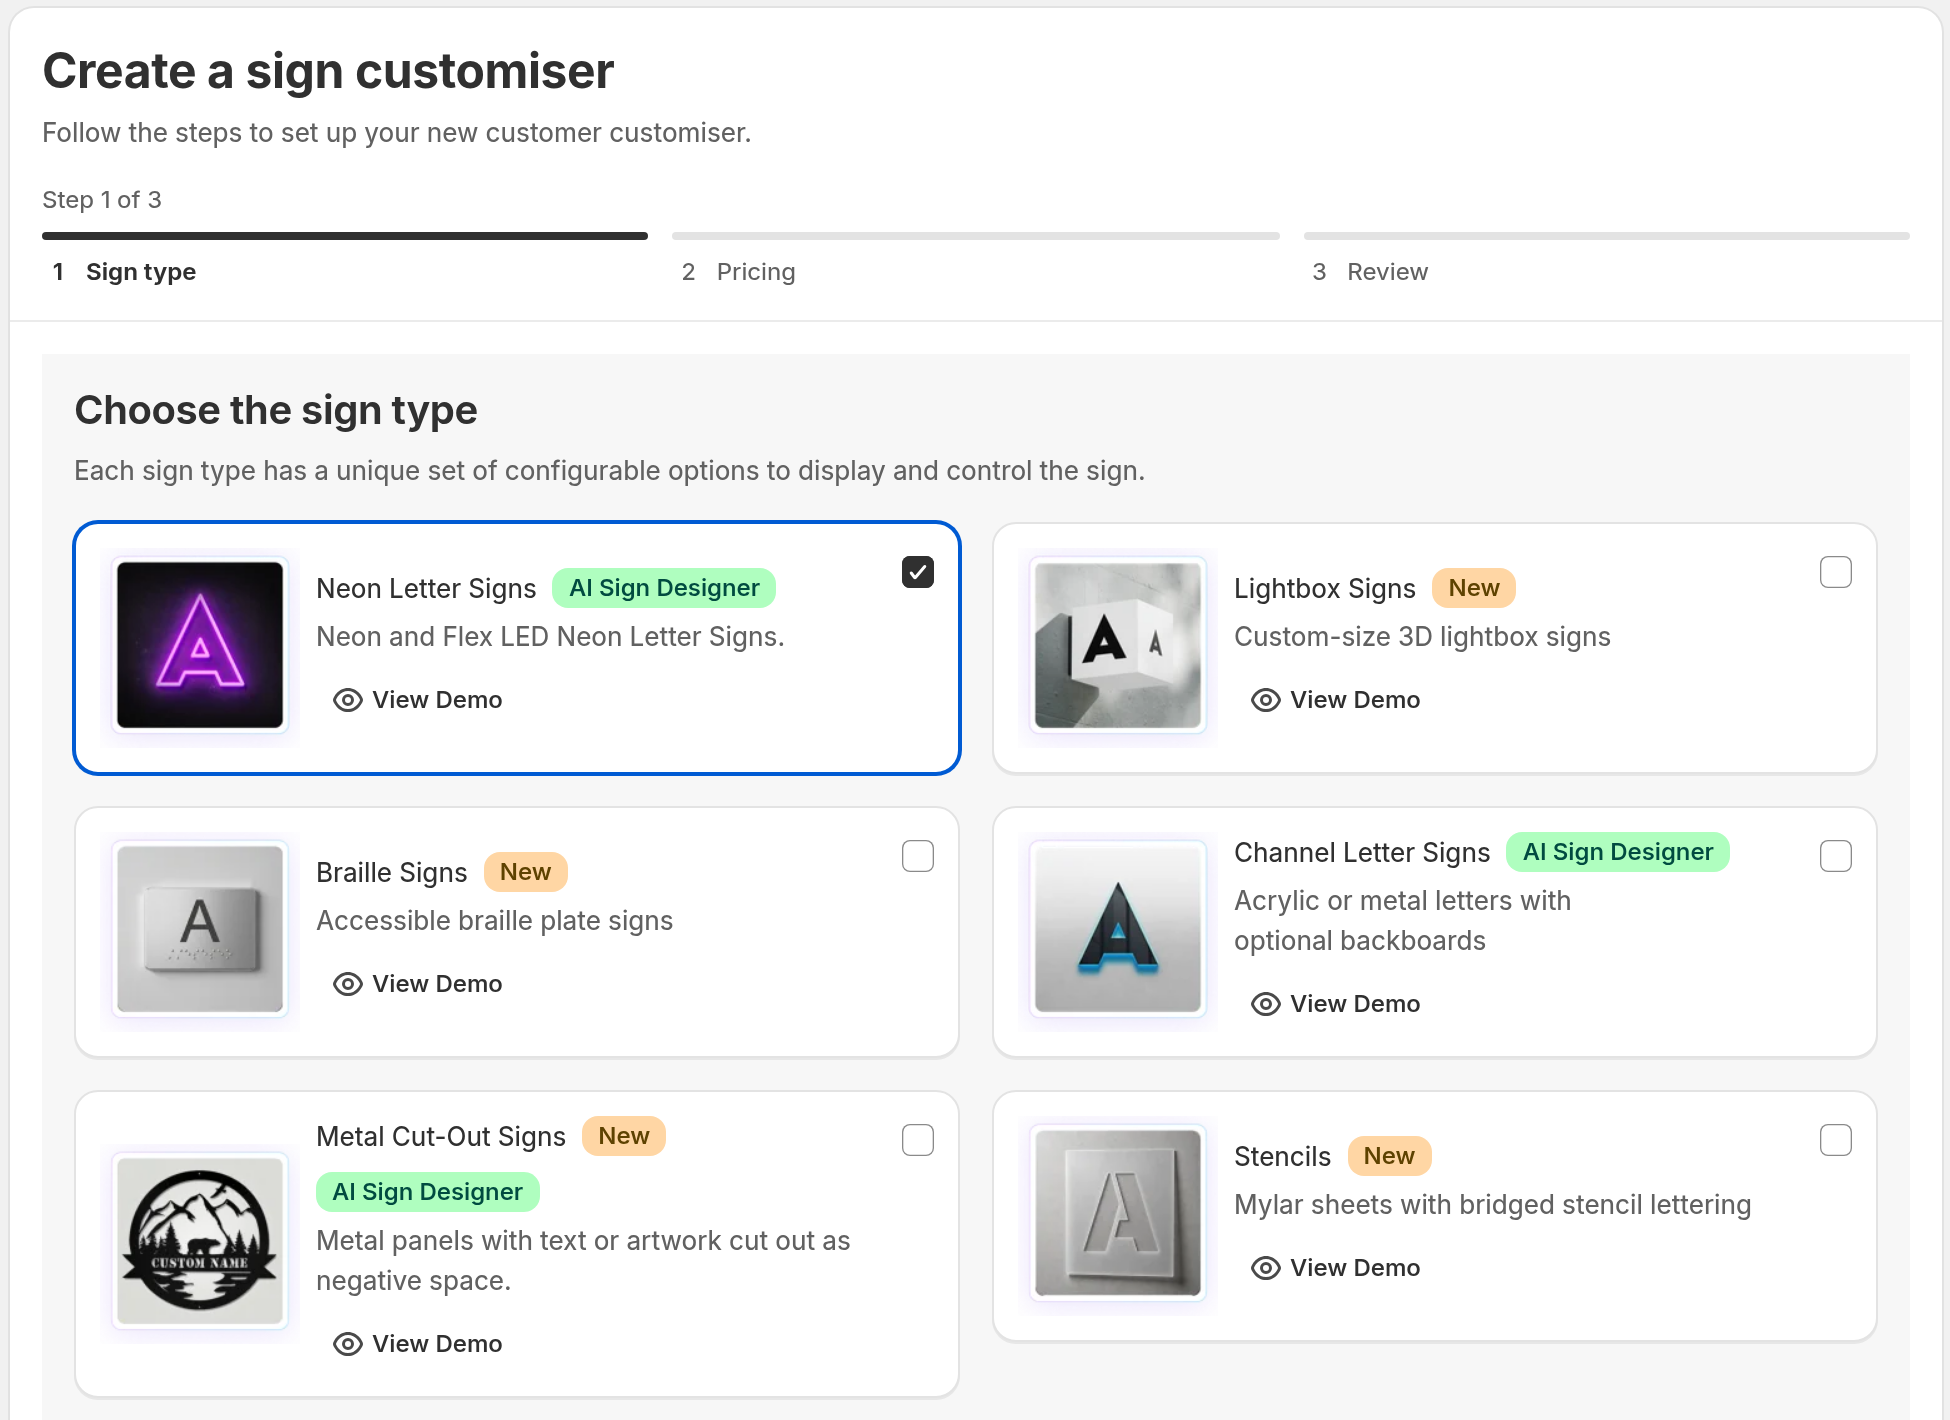Check the Lightbox Signs checkbox

click(1835, 572)
